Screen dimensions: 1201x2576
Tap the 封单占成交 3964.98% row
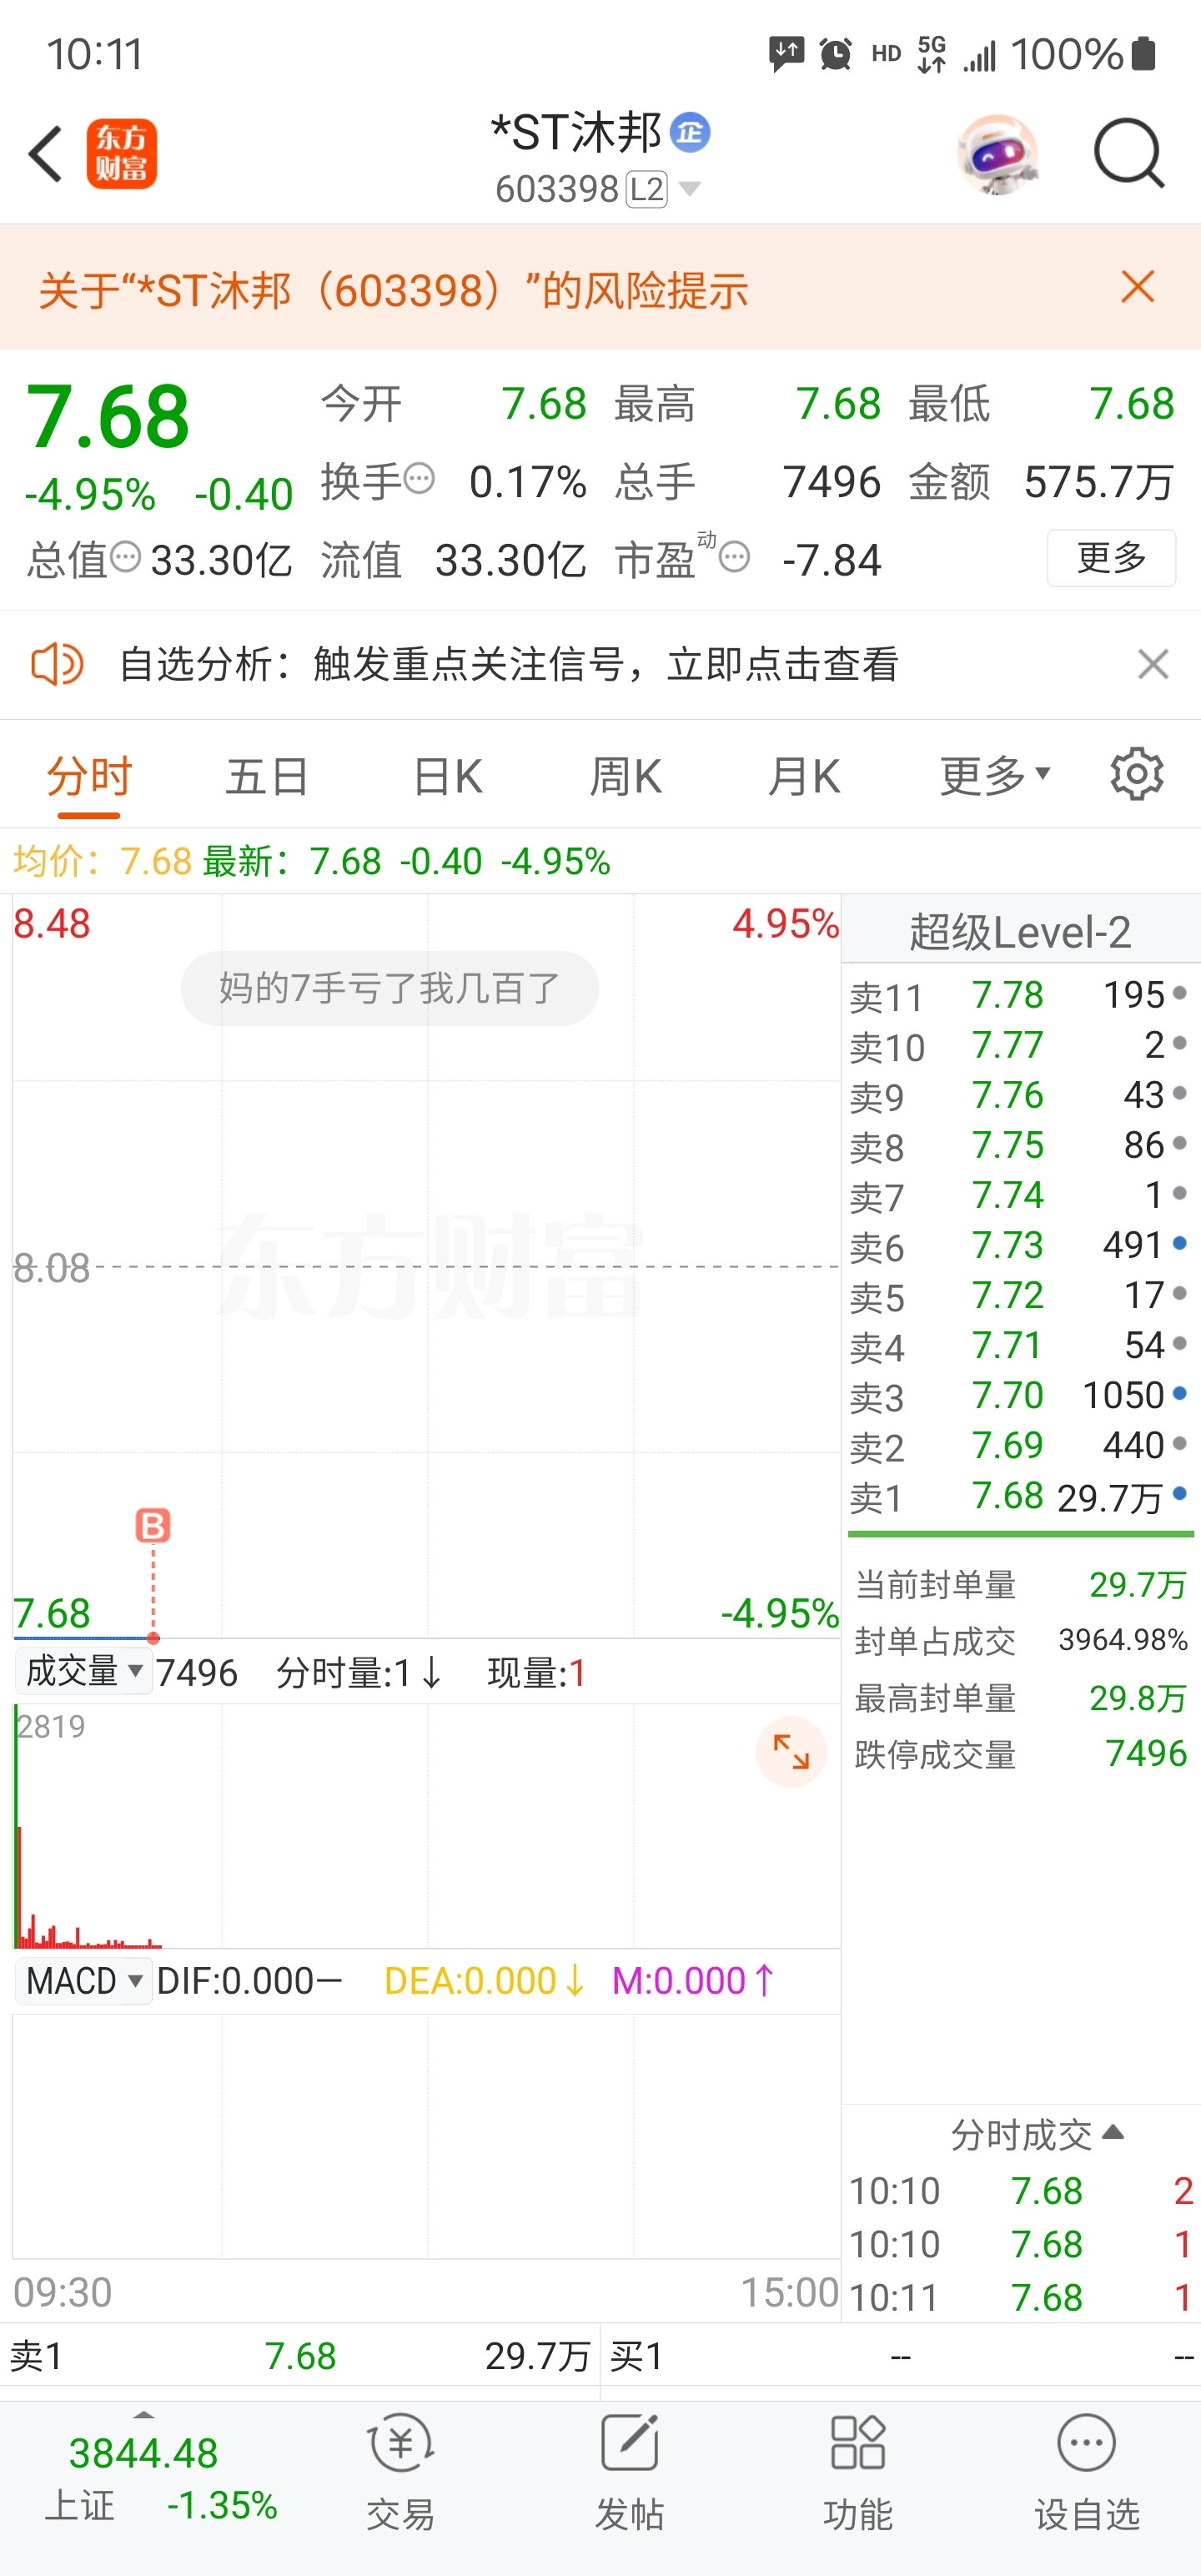(1020, 1641)
